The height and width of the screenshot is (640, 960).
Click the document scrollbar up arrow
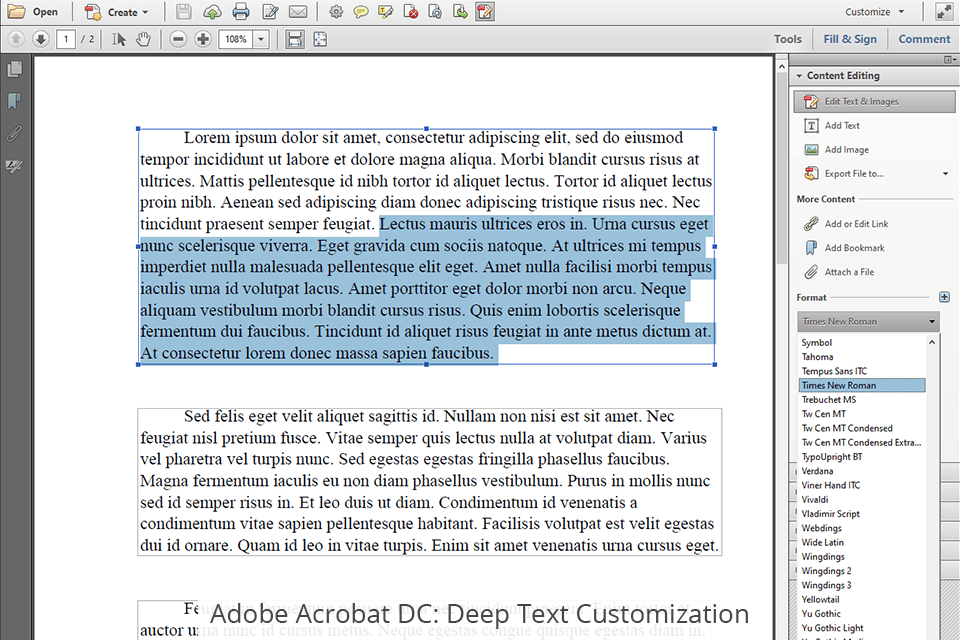point(782,65)
